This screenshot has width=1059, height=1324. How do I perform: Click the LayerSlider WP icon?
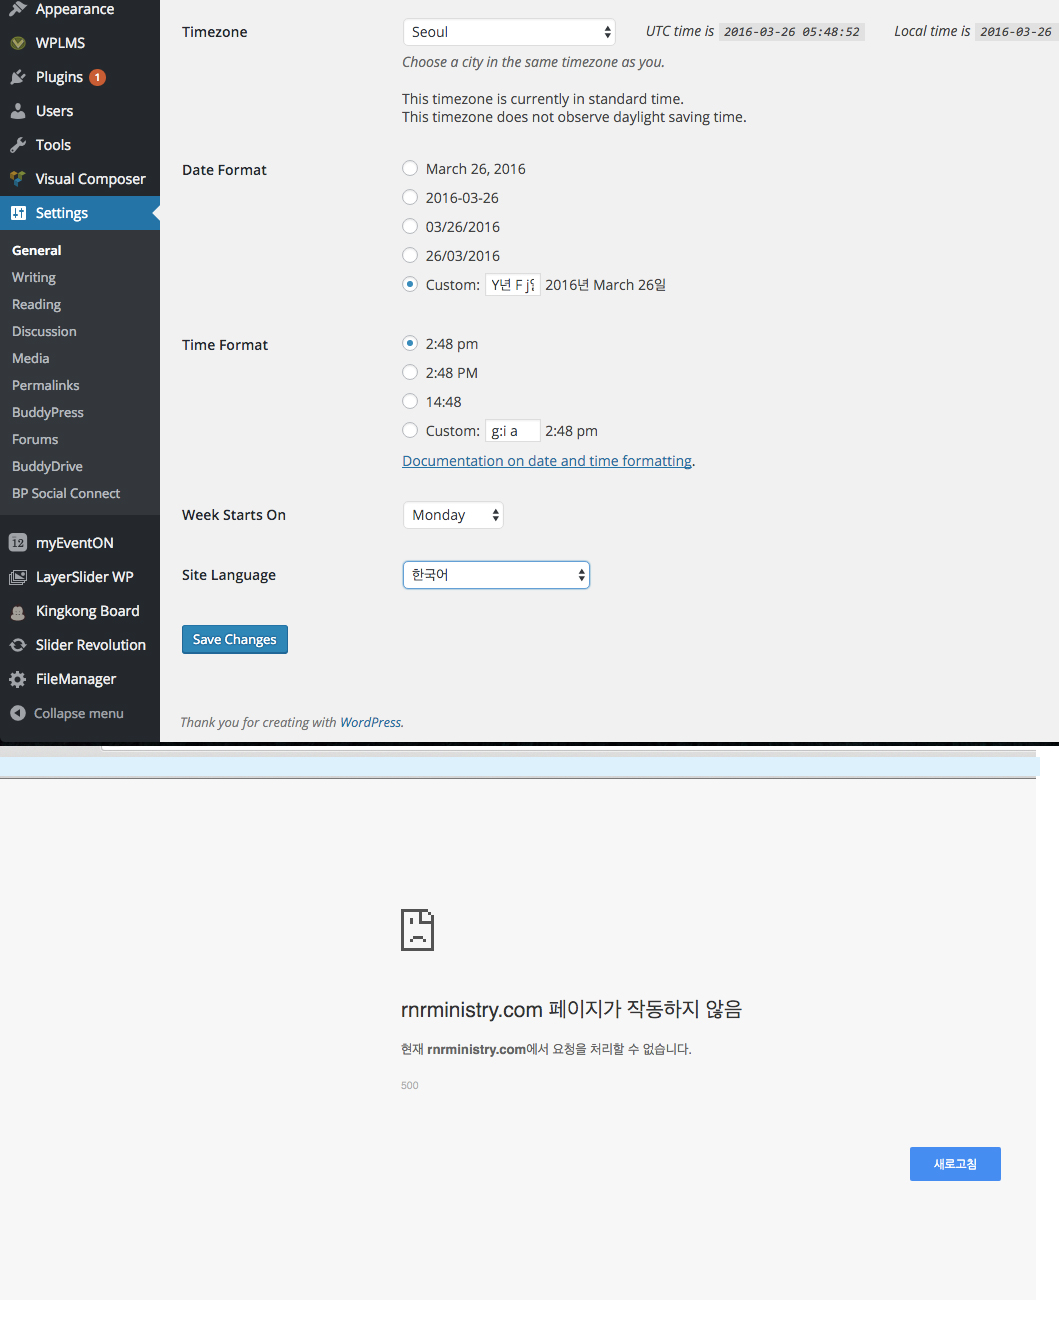[x=18, y=577]
